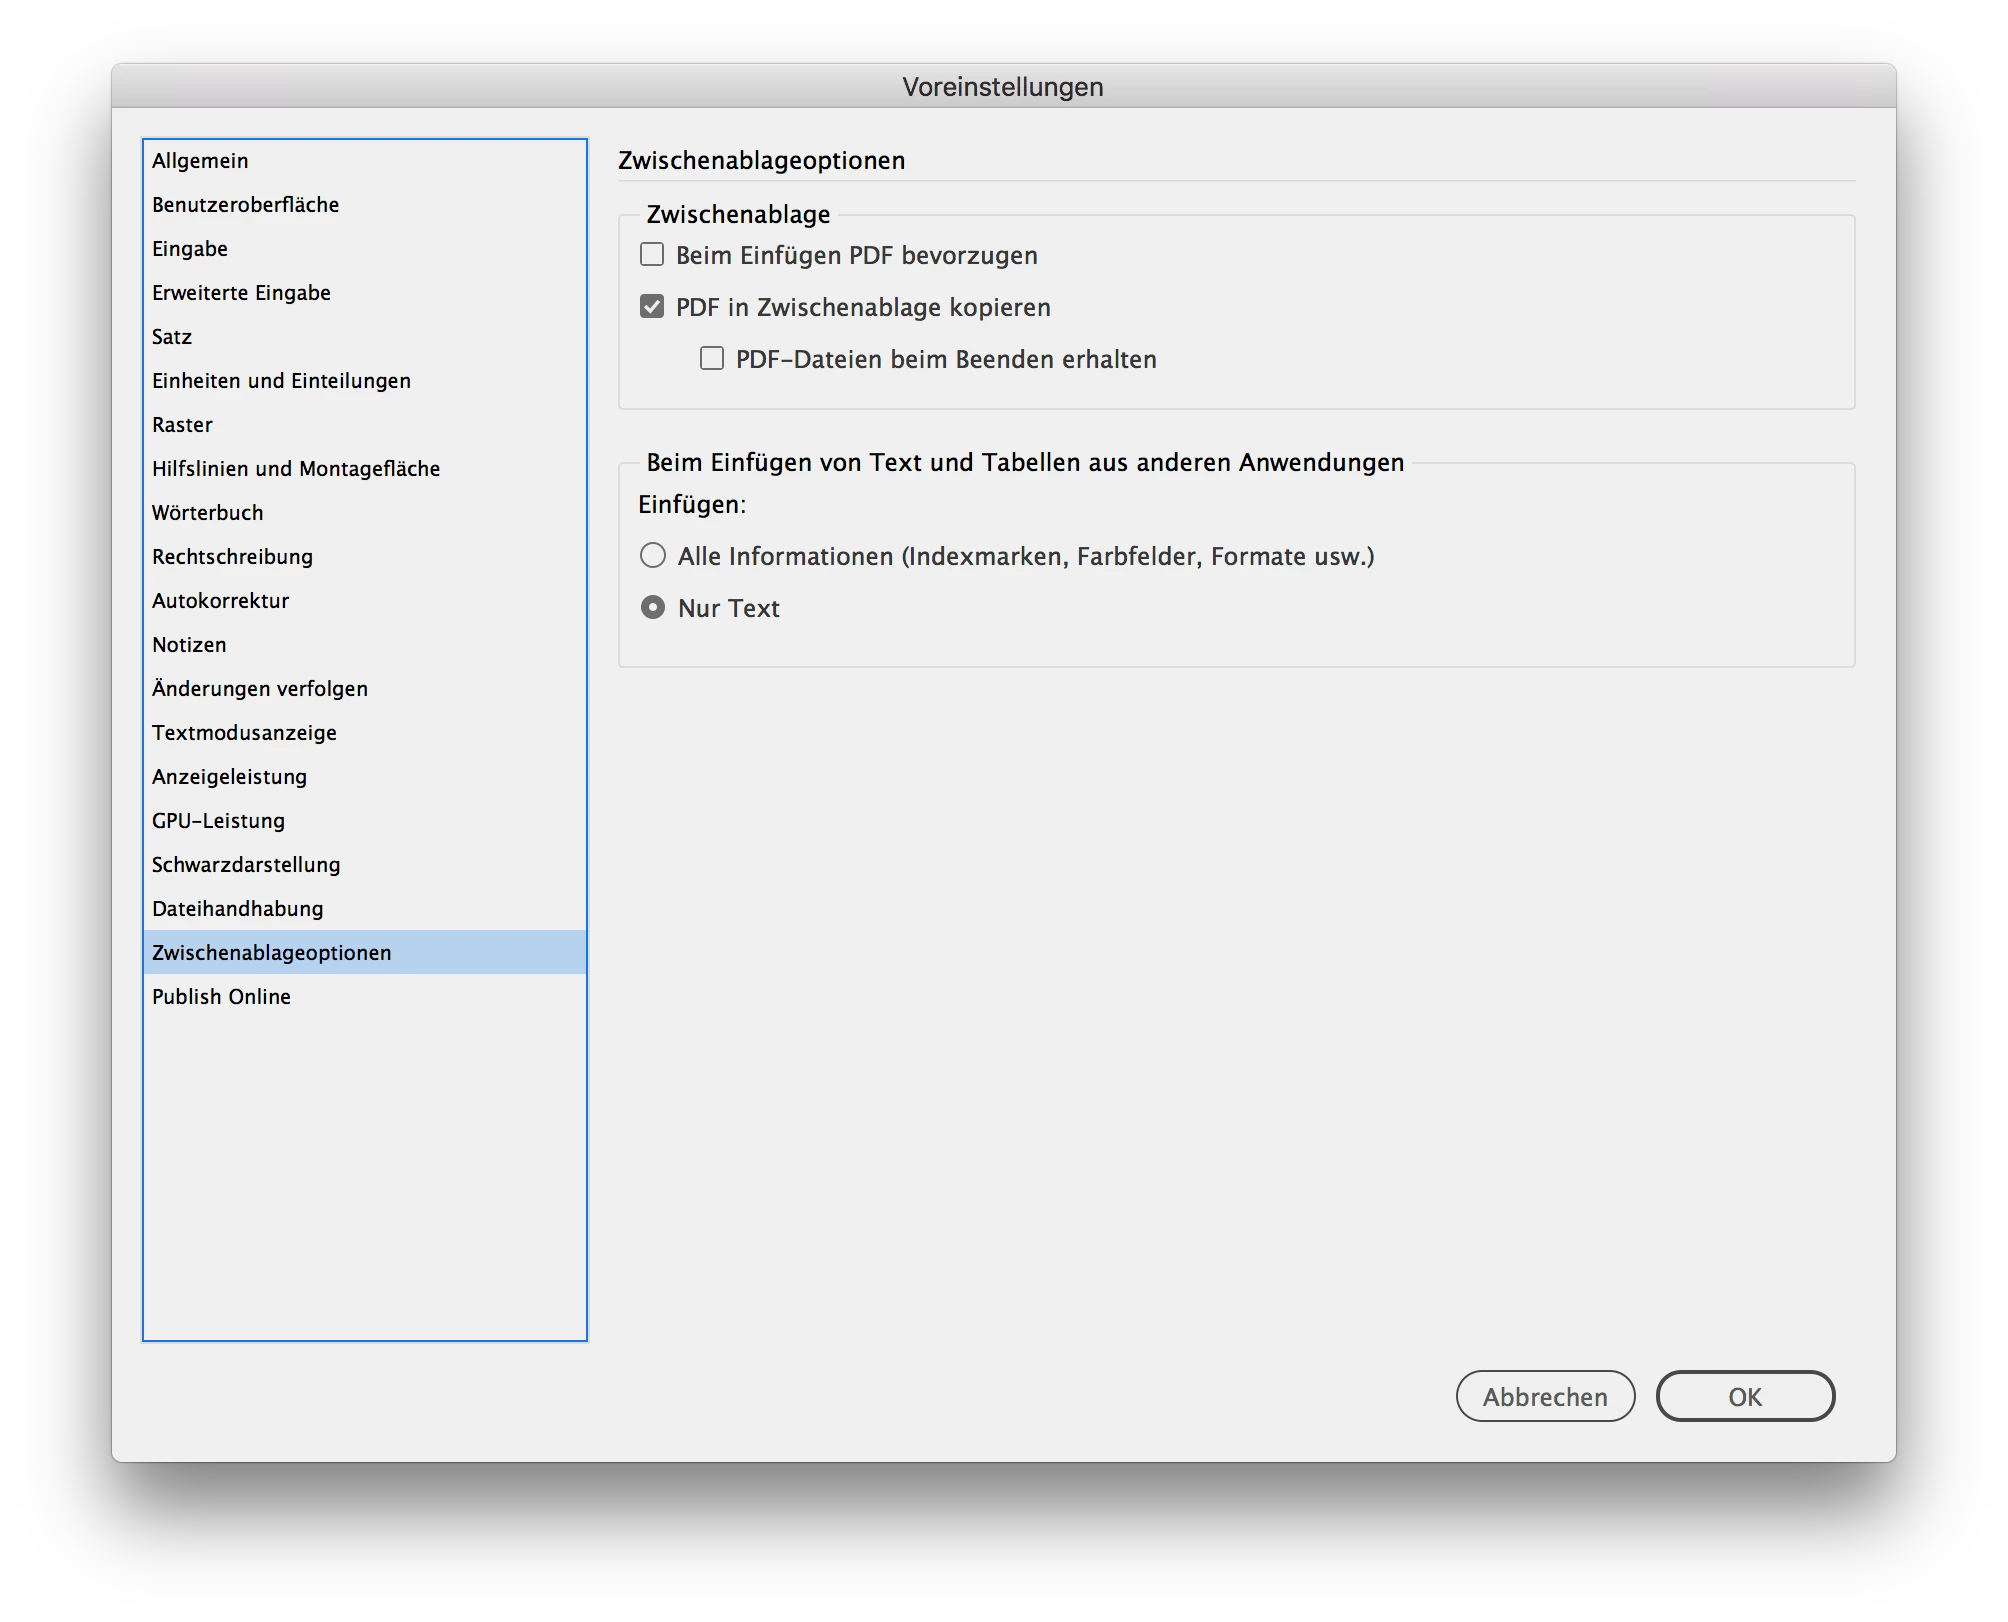Switch to GPU-Leistung preferences
This screenshot has width=2008, height=1622.
(218, 821)
